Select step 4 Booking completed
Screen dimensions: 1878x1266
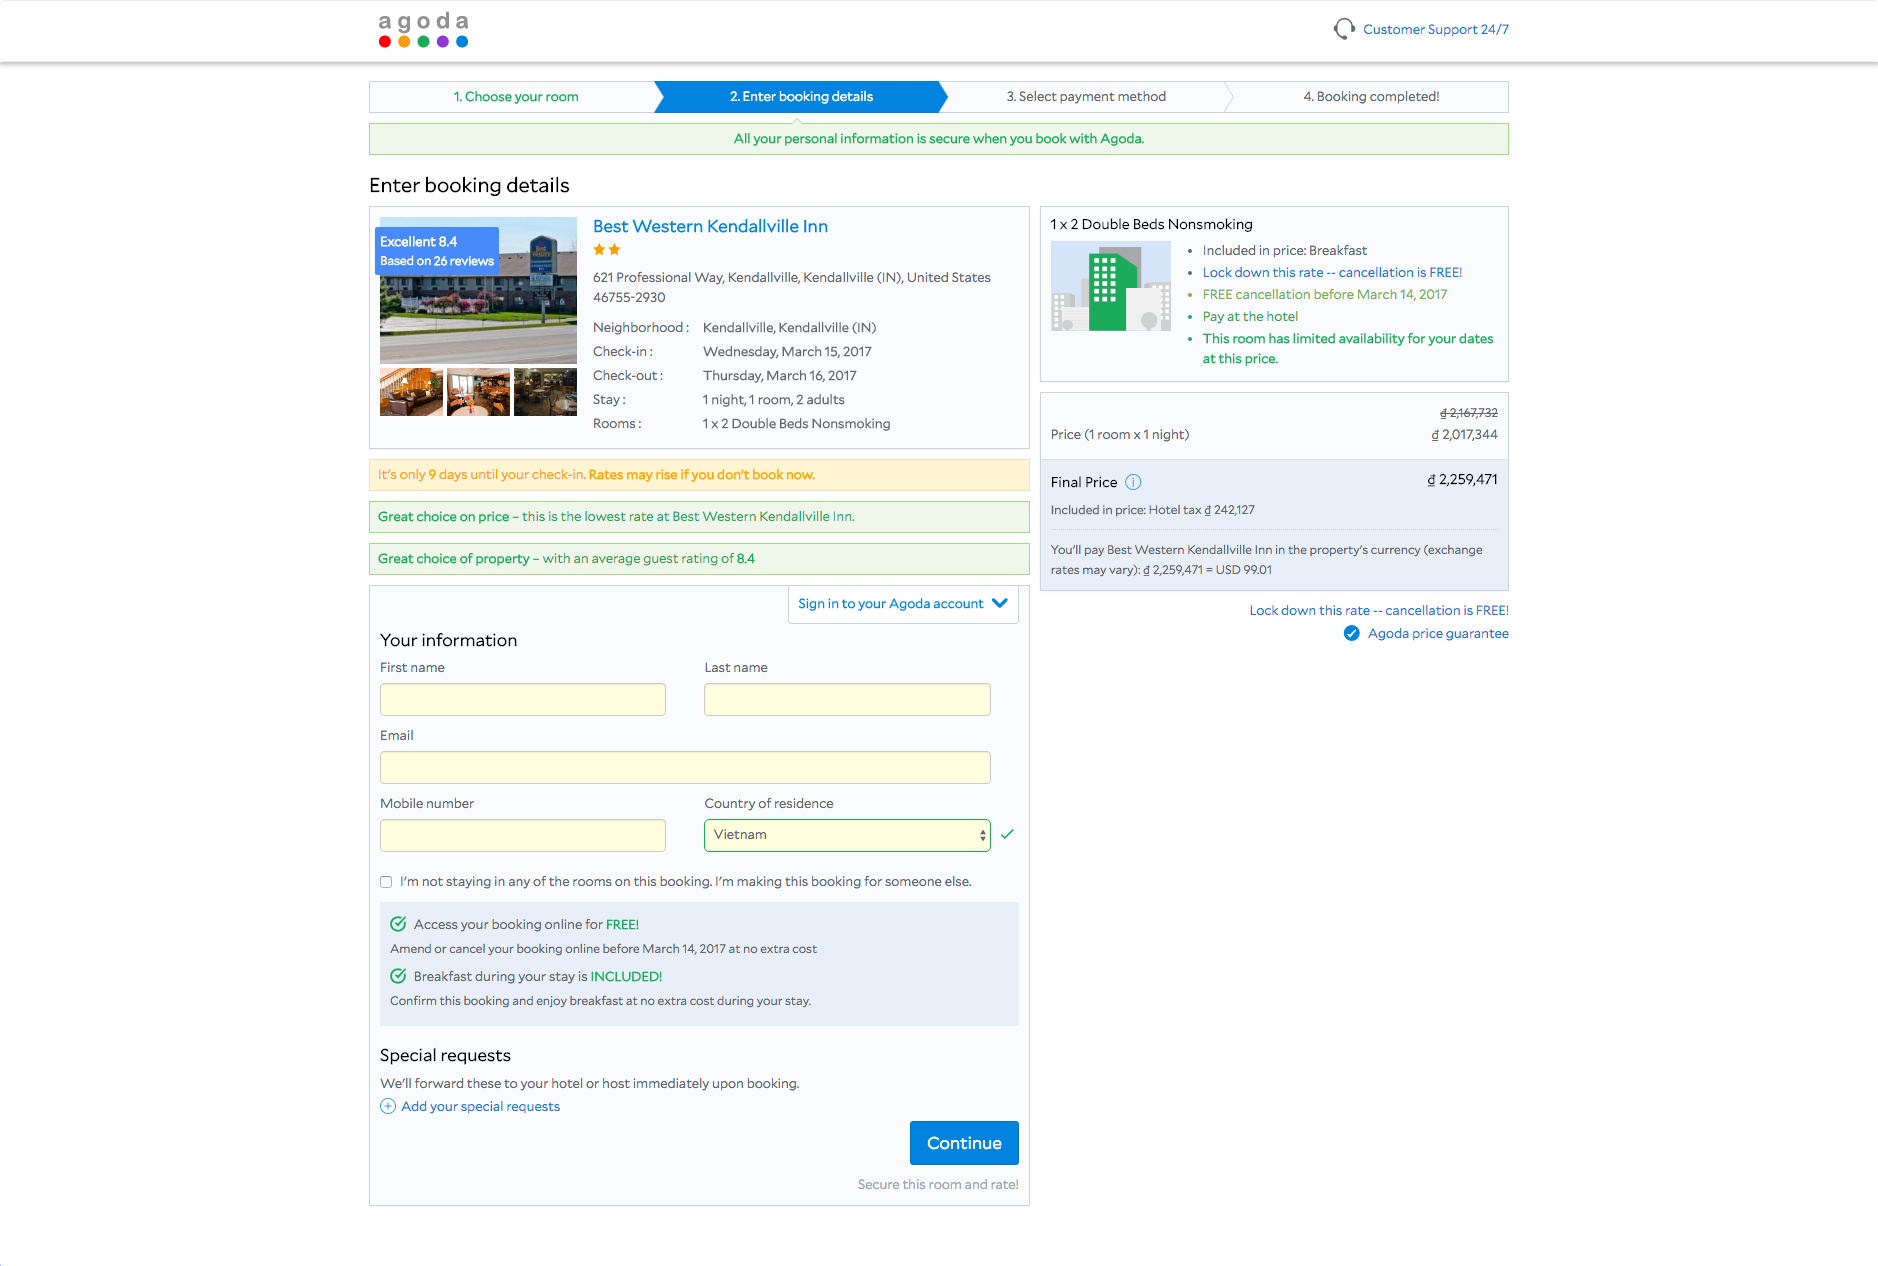tap(1371, 97)
